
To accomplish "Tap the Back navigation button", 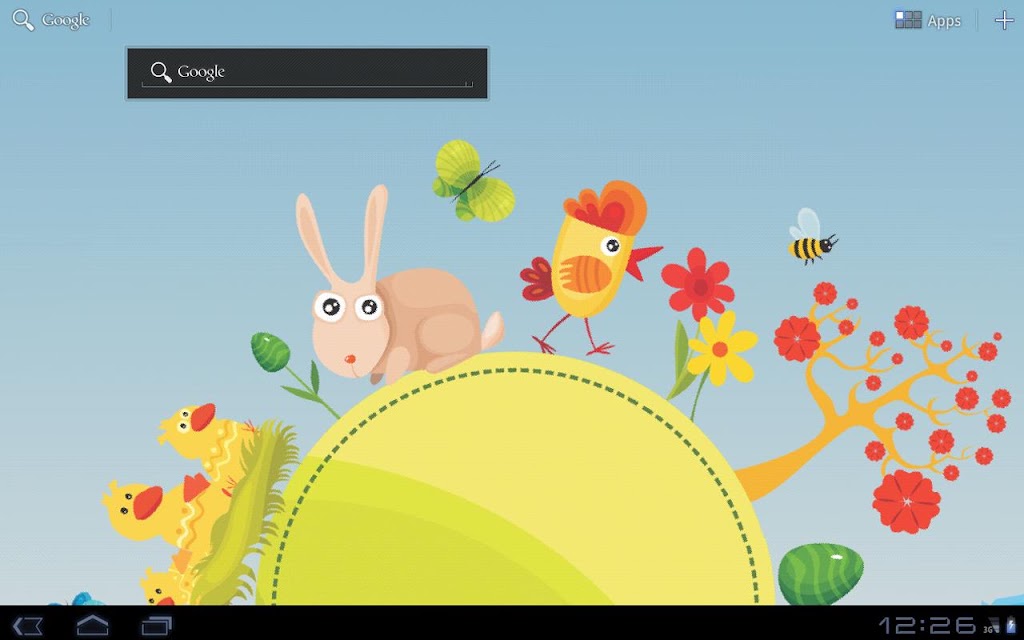I will 28,625.
